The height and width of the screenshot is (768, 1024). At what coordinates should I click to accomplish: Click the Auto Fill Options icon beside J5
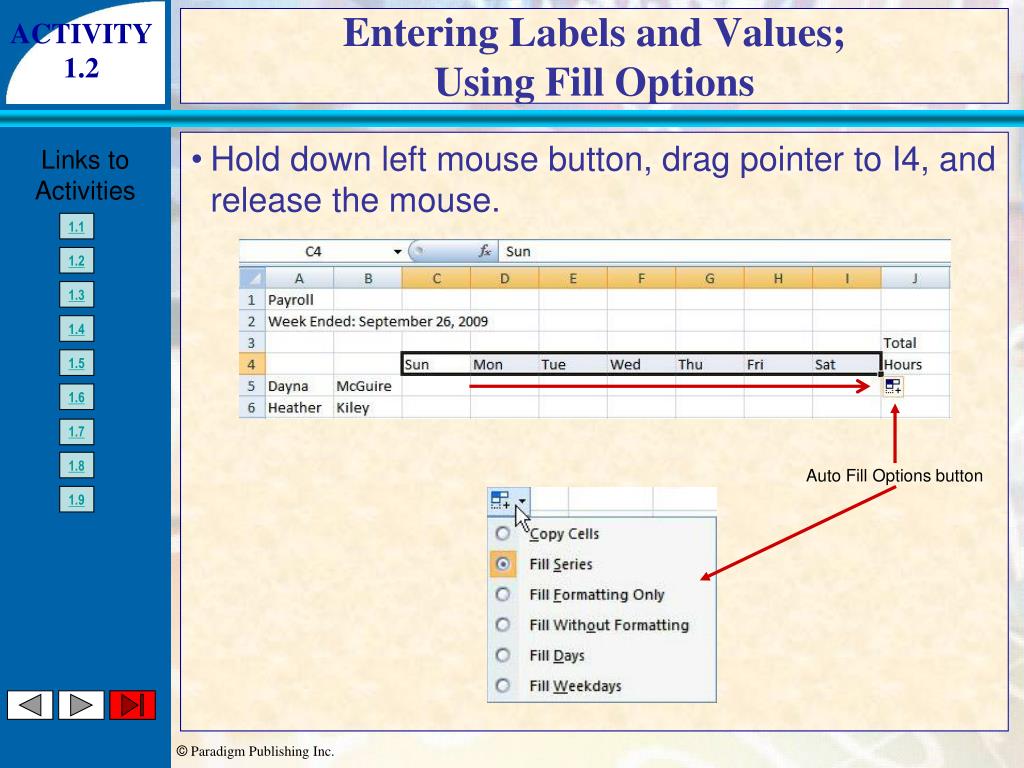click(893, 387)
